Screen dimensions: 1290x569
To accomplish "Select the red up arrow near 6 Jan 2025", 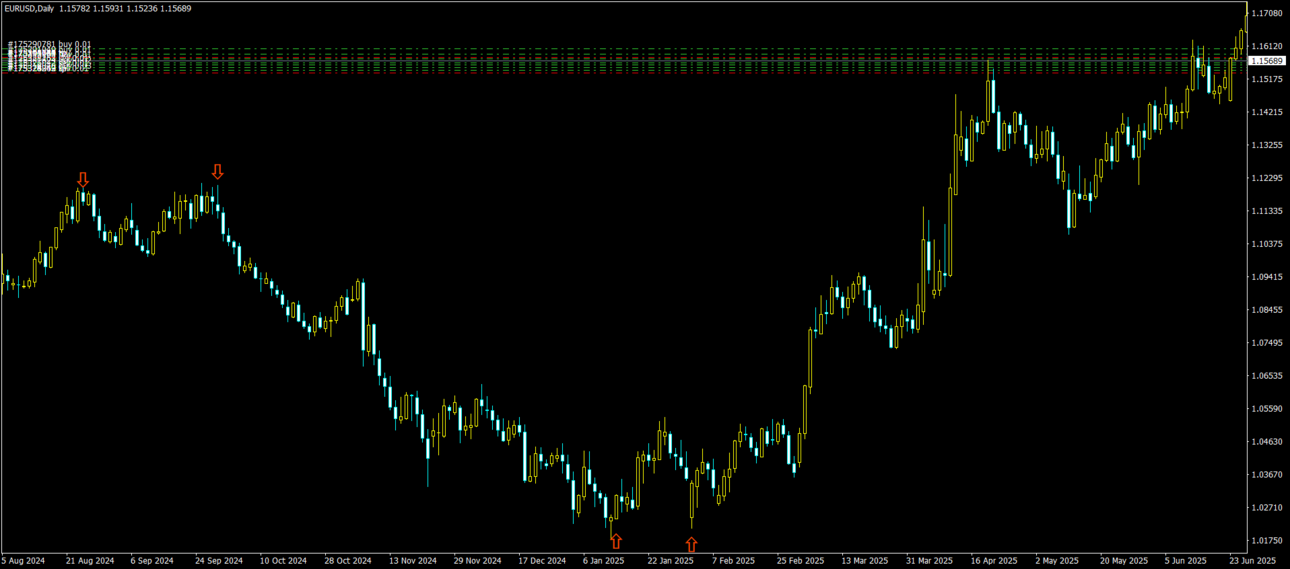I will click(x=616, y=541).
